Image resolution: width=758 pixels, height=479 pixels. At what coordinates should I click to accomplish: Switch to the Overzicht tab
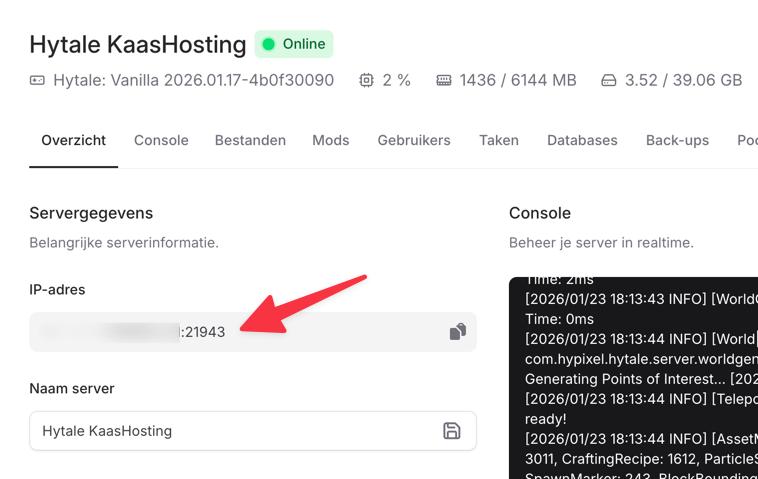click(x=73, y=140)
